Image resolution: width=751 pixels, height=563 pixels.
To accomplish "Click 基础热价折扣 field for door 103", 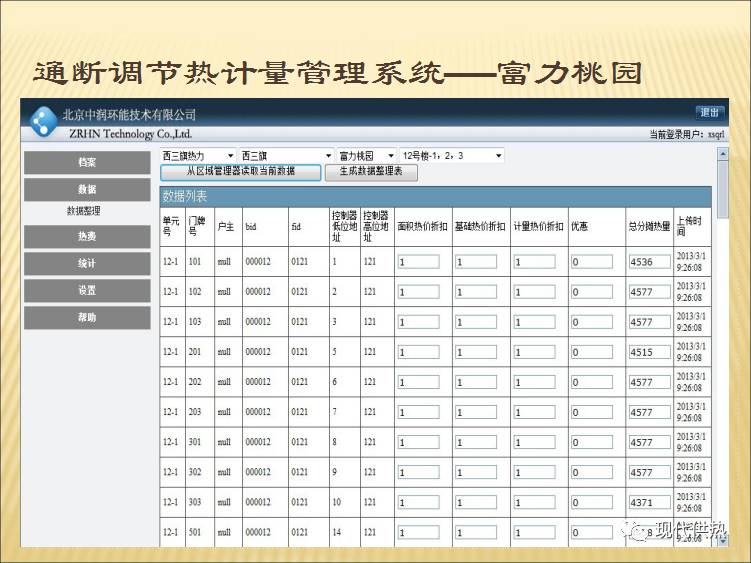I will (x=476, y=322).
